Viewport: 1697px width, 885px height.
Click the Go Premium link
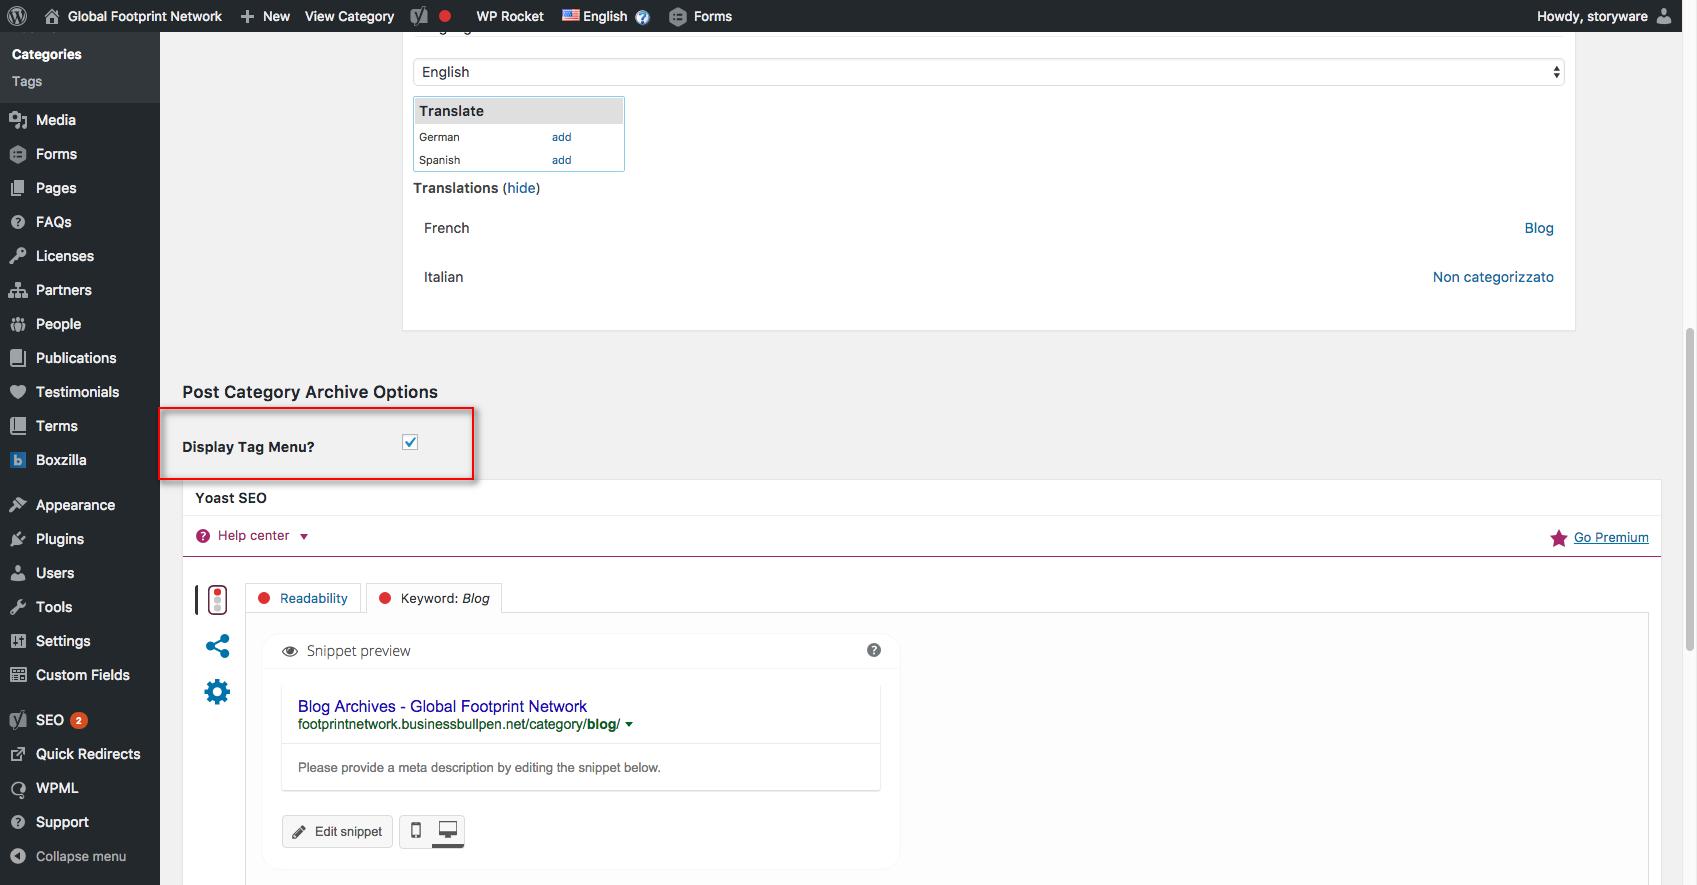[1611, 537]
